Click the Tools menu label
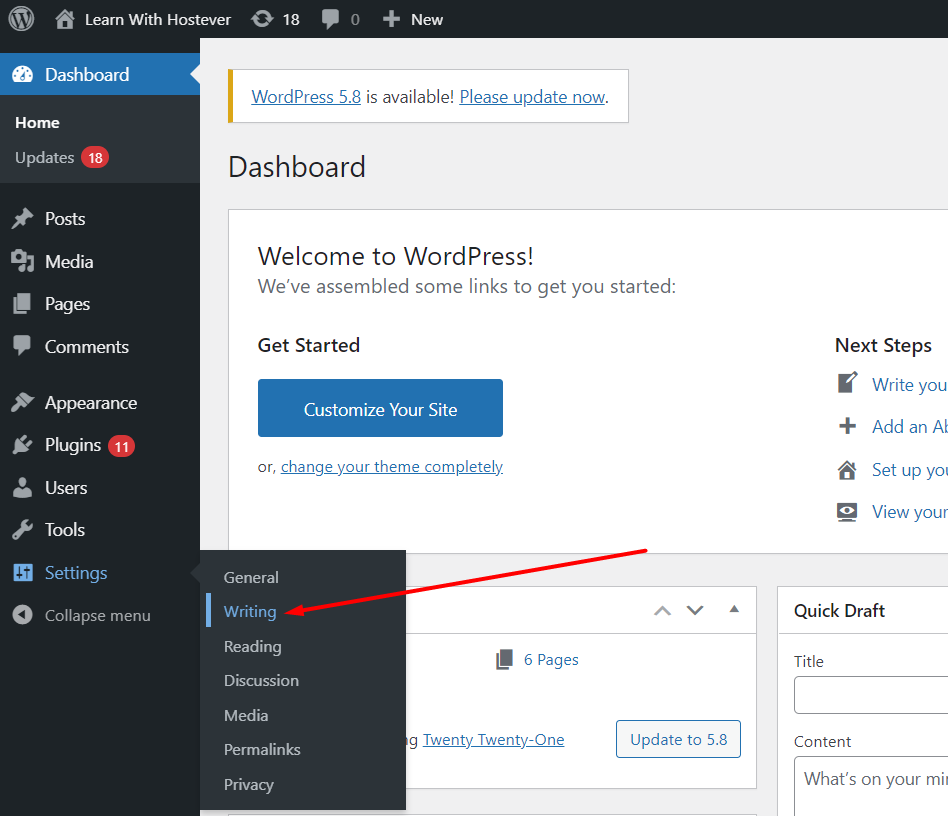Viewport: 948px width, 816px height. [x=65, y=530]
